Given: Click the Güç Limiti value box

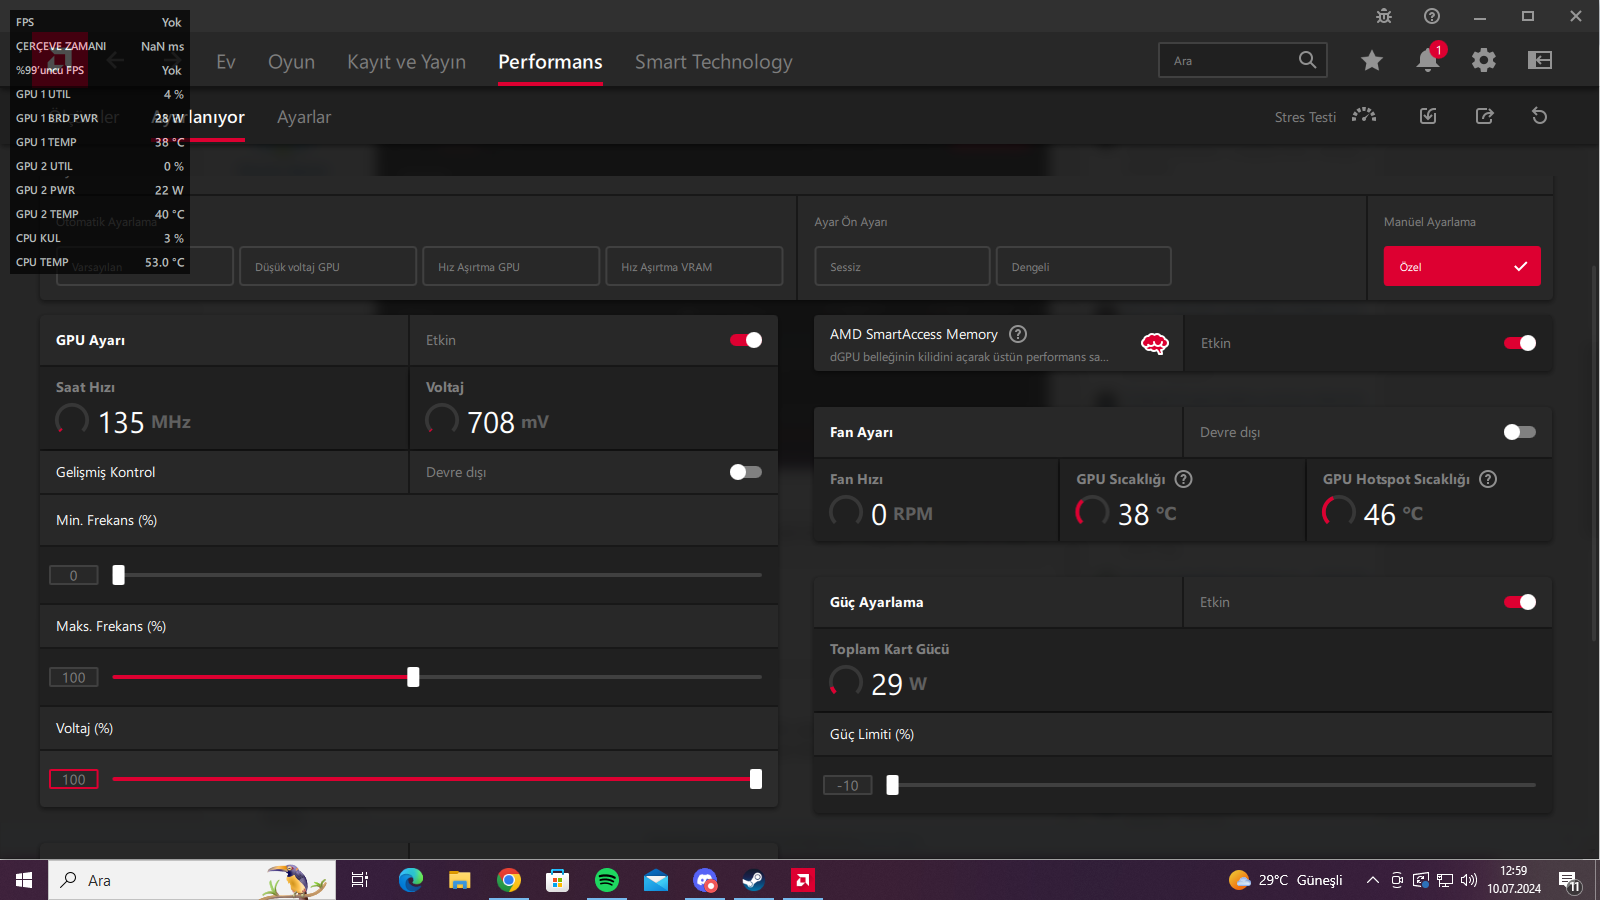Looking at the screenshot, I should [848, 785].
